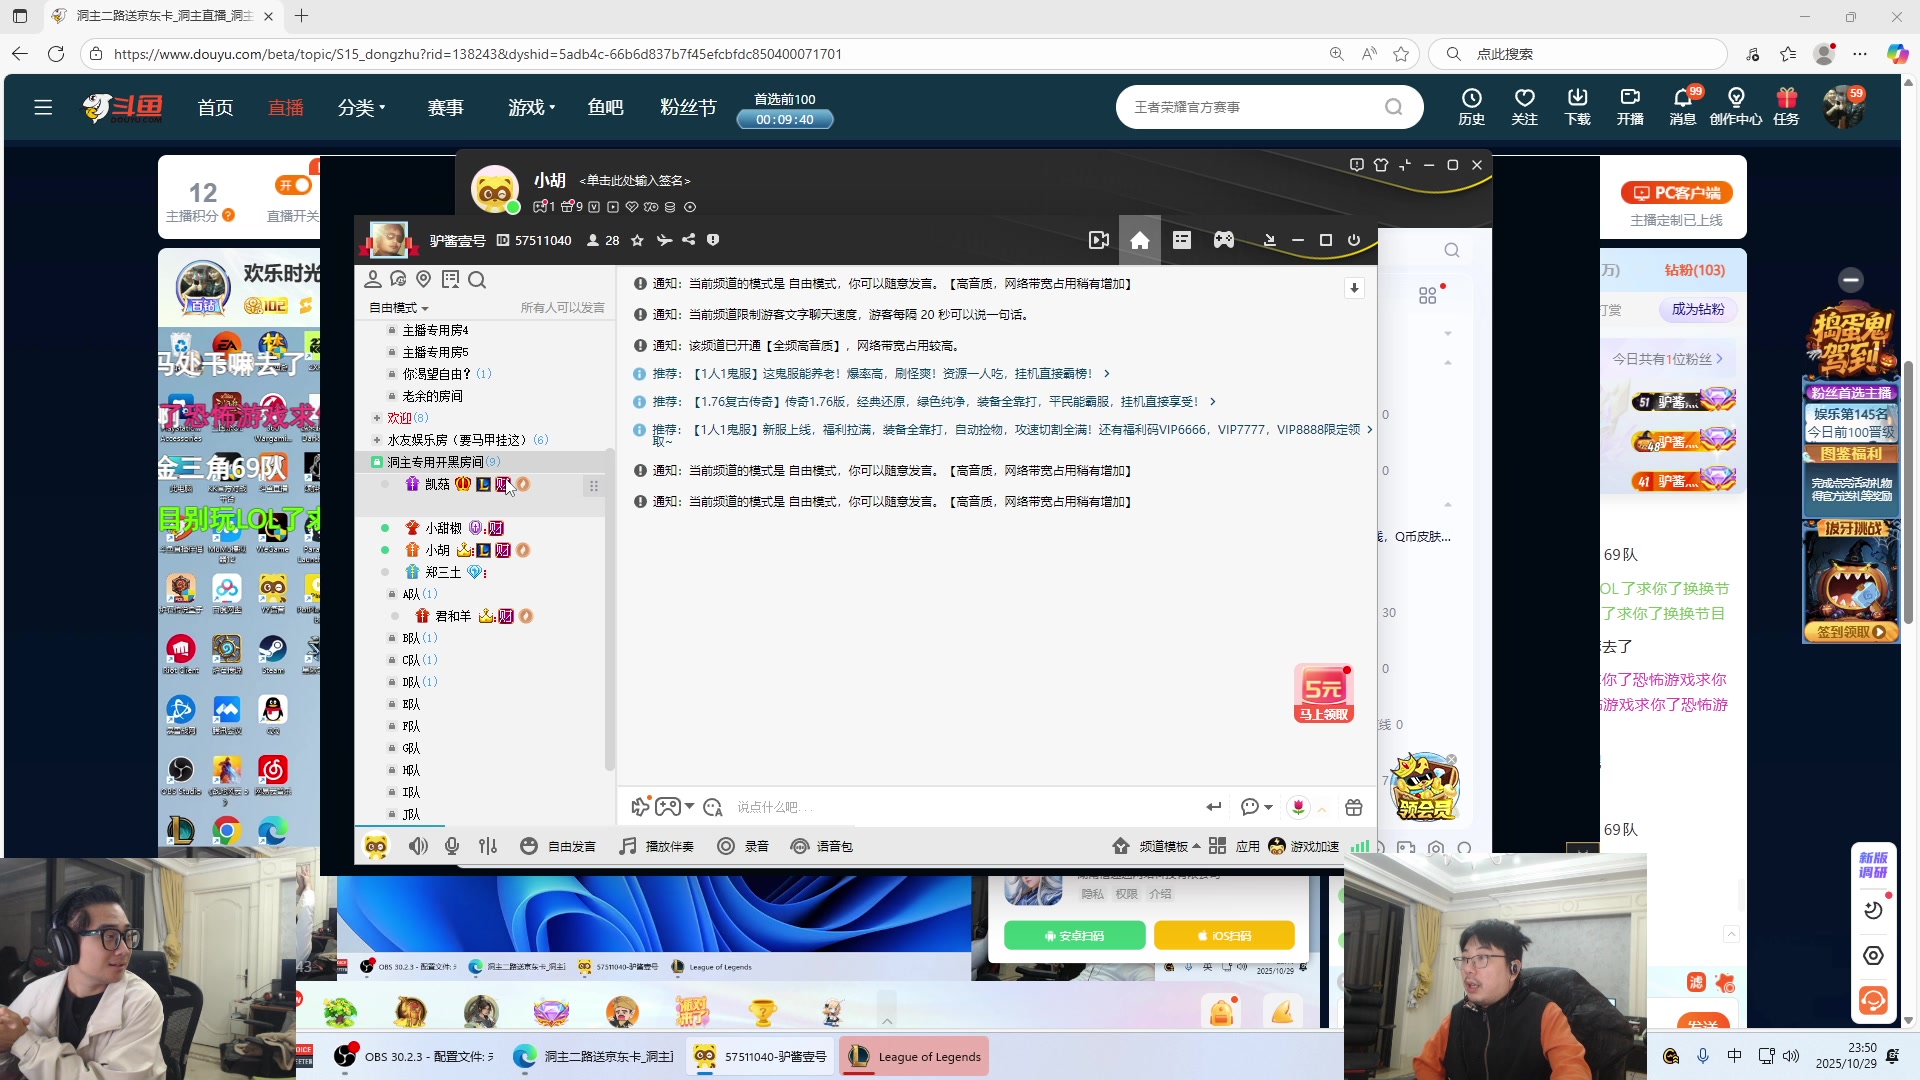The image size is (1920, 1080).
Task: Click the PC客户端 button
Action: tap(1676, 193)
